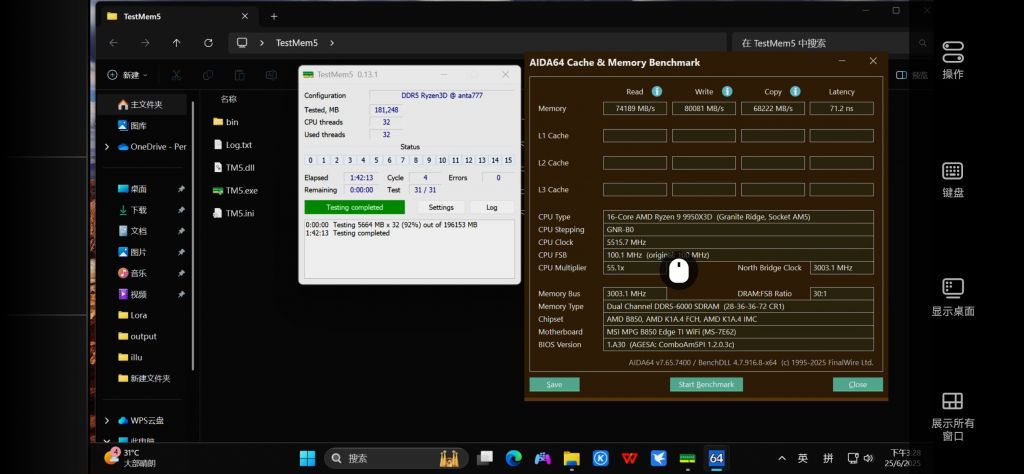Open the 新建 (New) dropdown

pyautogui.click(x=128, y=75)
